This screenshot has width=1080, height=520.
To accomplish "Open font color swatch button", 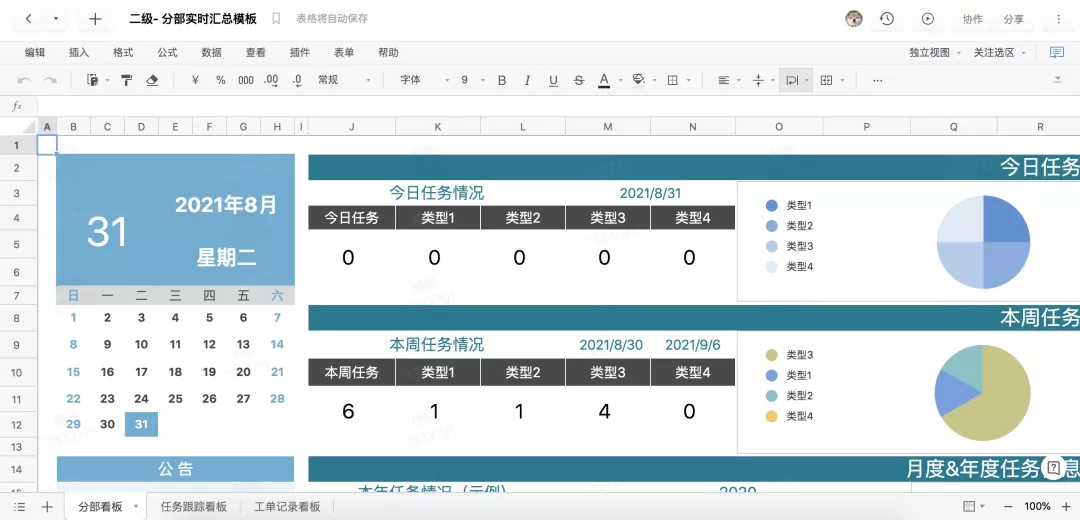I will 604,81.
